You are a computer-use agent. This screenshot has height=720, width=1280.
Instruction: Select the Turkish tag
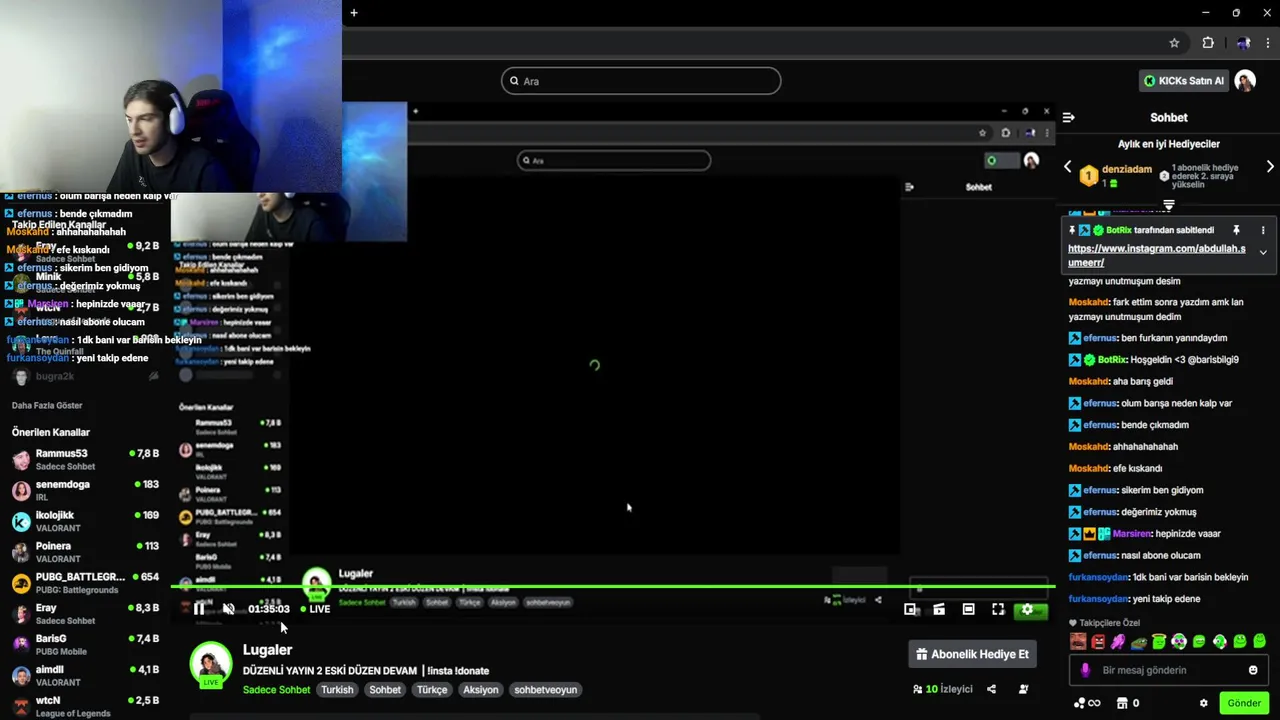coord(337,690)
